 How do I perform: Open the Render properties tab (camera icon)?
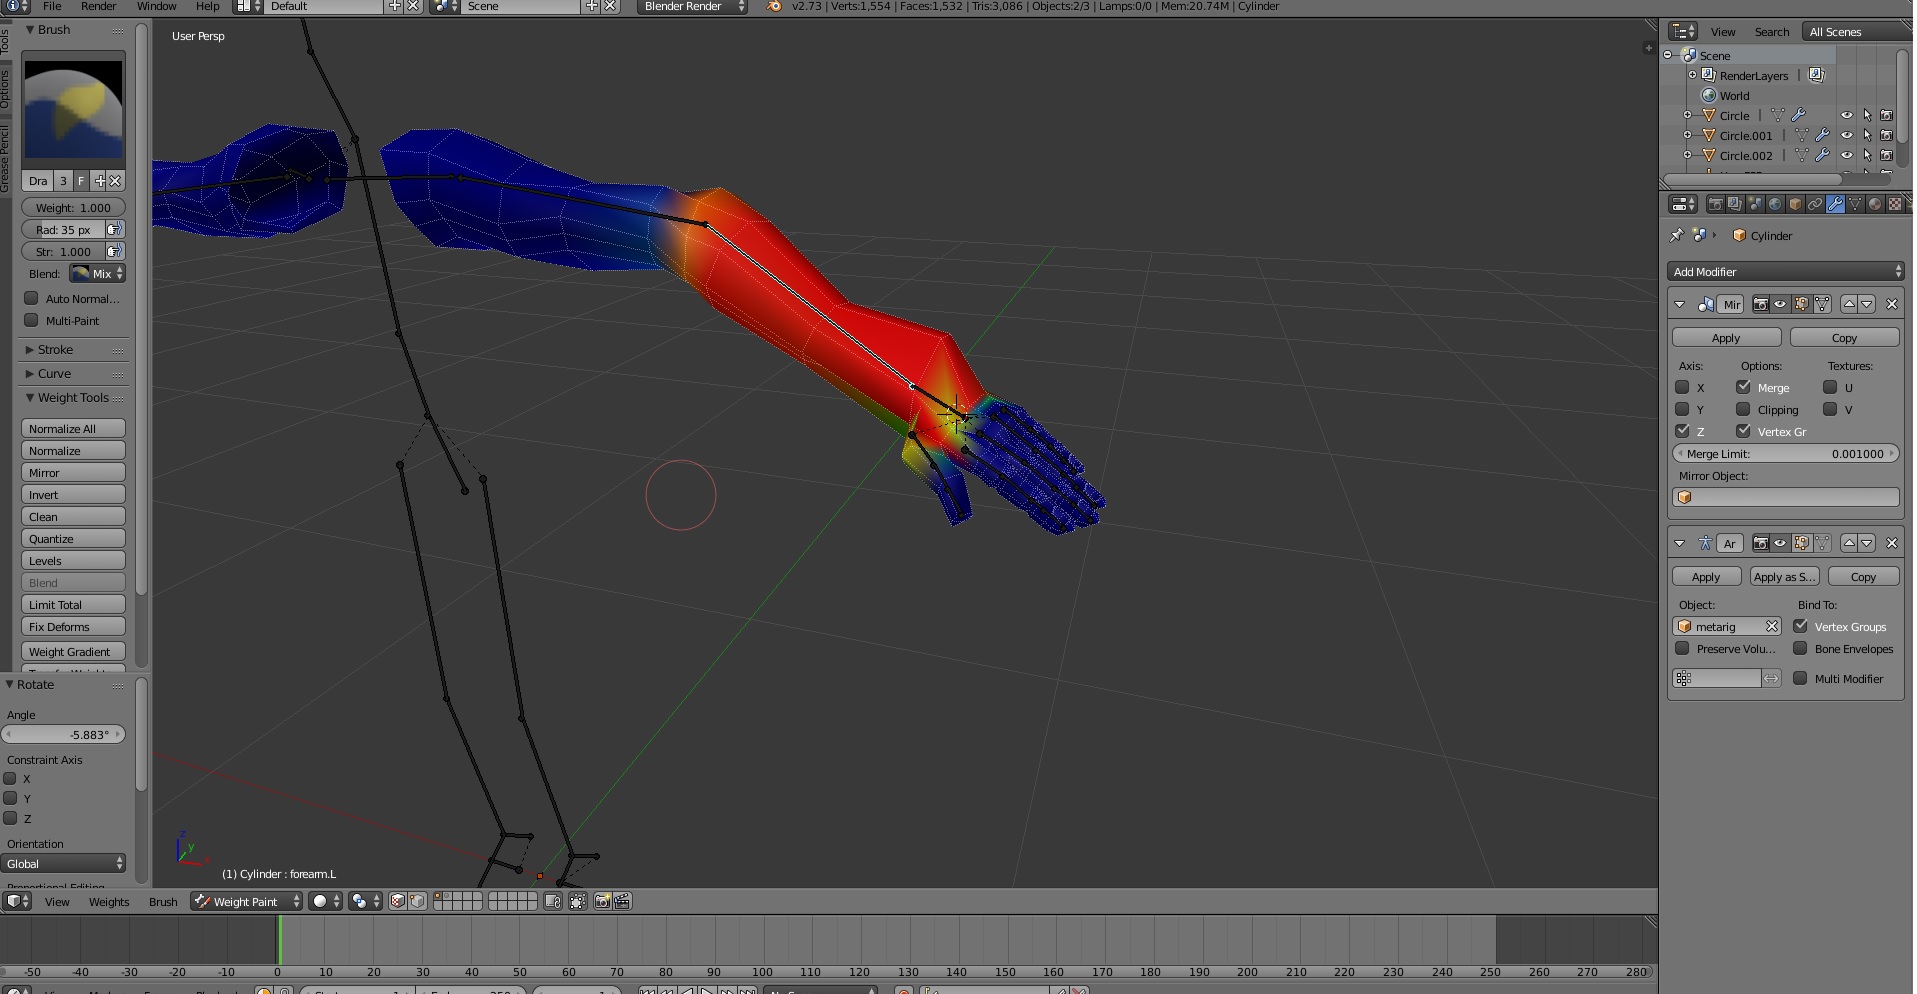coord(1715,204)
